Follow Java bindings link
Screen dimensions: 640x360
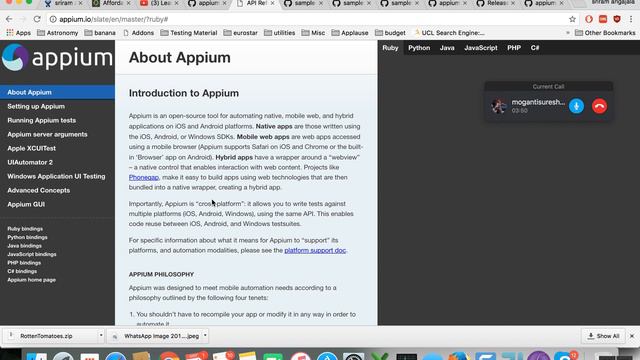[x=24, y=246]
